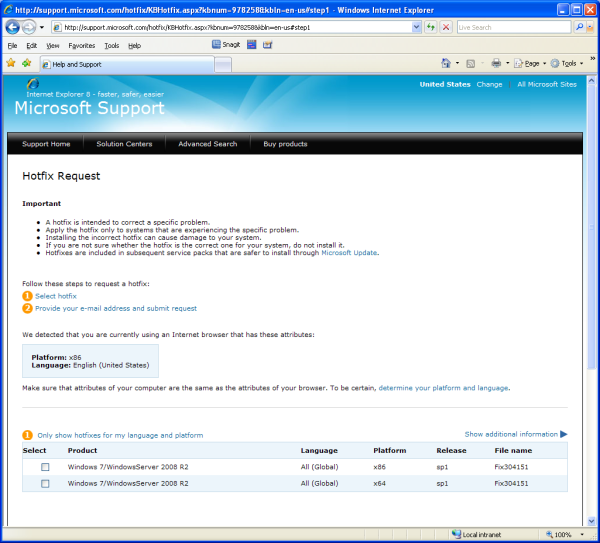Open the All Microsoft Sites link
Screen dimensions: 600x543
click(547, 85)
